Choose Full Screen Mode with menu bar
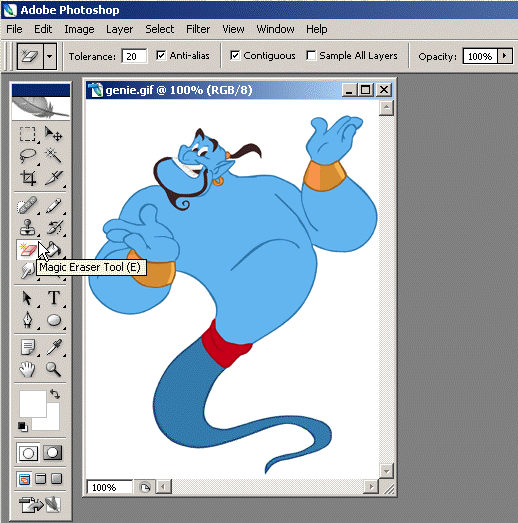The height and width of the screenshot is (523, 518). [x=40, y=479]
